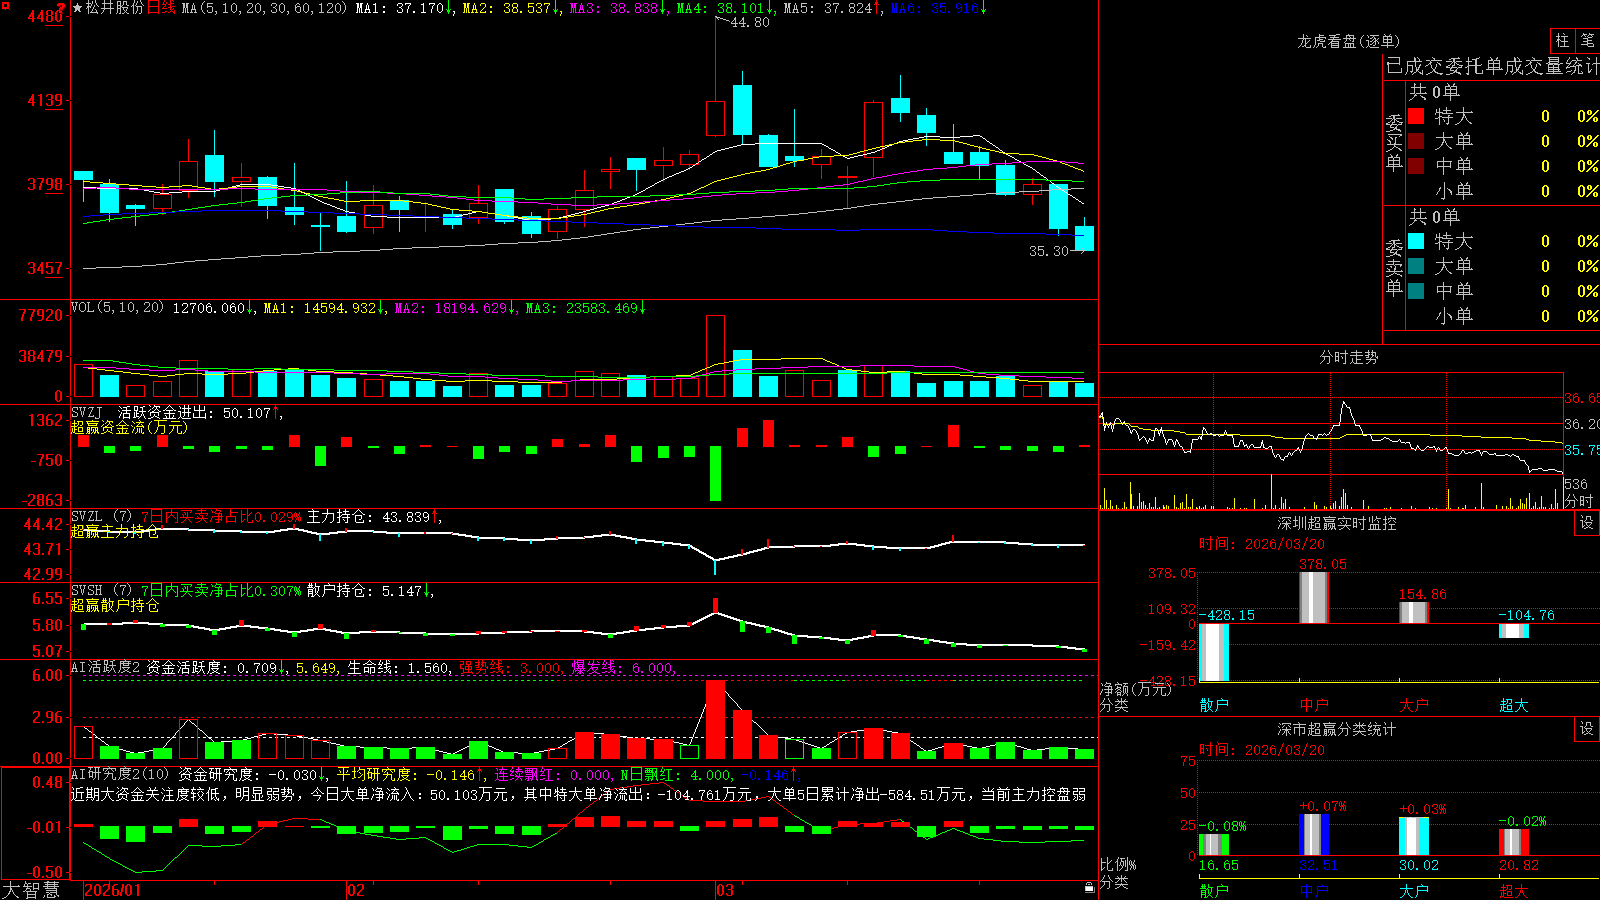Click the star icon beside 松井股份
The width and height of the screenshot is (1600, 900).
(78, 8)
